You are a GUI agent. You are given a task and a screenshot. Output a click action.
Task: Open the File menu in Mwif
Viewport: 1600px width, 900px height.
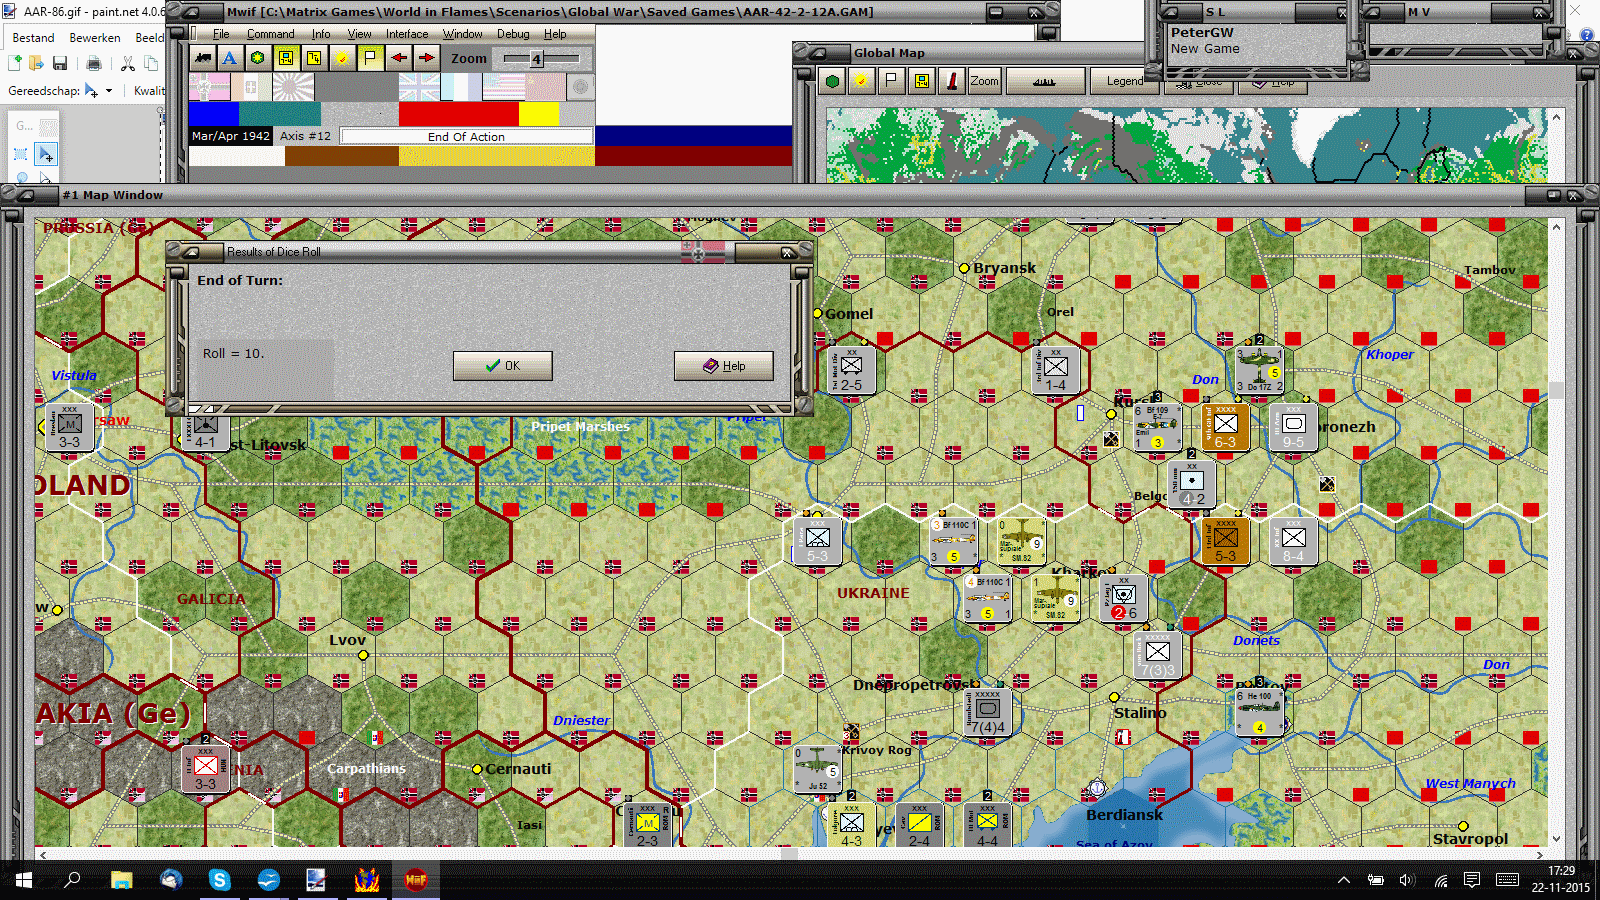click(x=221, y=34)
